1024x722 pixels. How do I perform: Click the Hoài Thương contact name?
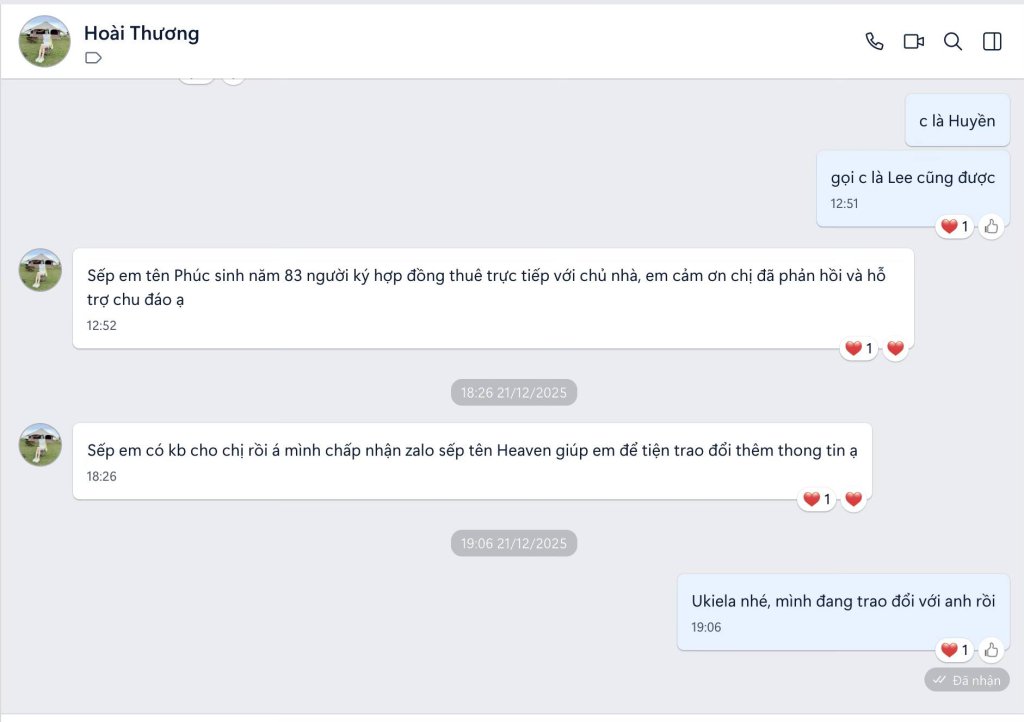142,33
